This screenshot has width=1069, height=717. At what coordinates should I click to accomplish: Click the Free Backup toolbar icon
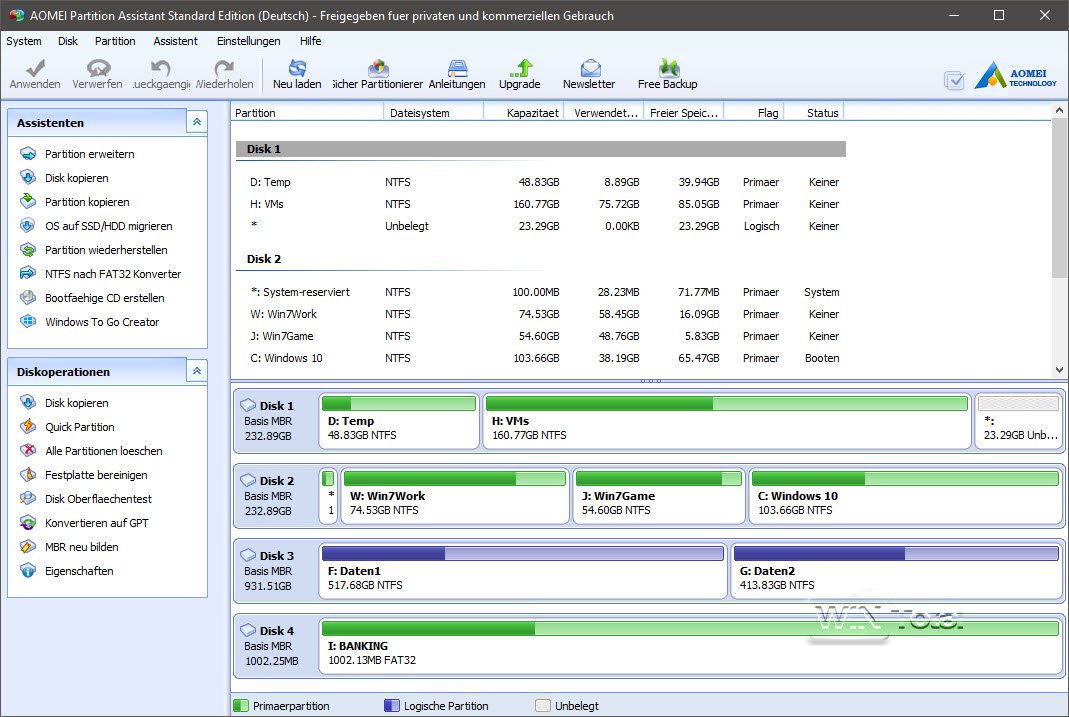(668, 69)
